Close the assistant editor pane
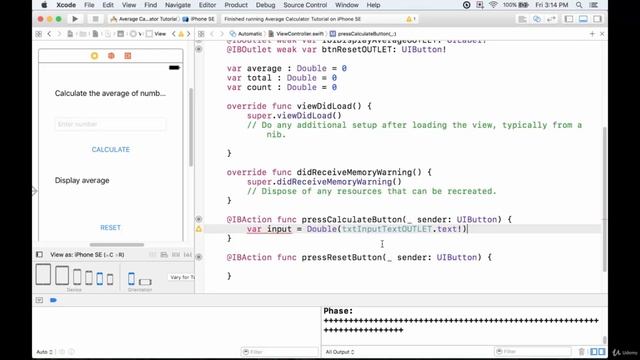Image resolution: width=640 pixels, height=360 pixels. click(602, 34)
